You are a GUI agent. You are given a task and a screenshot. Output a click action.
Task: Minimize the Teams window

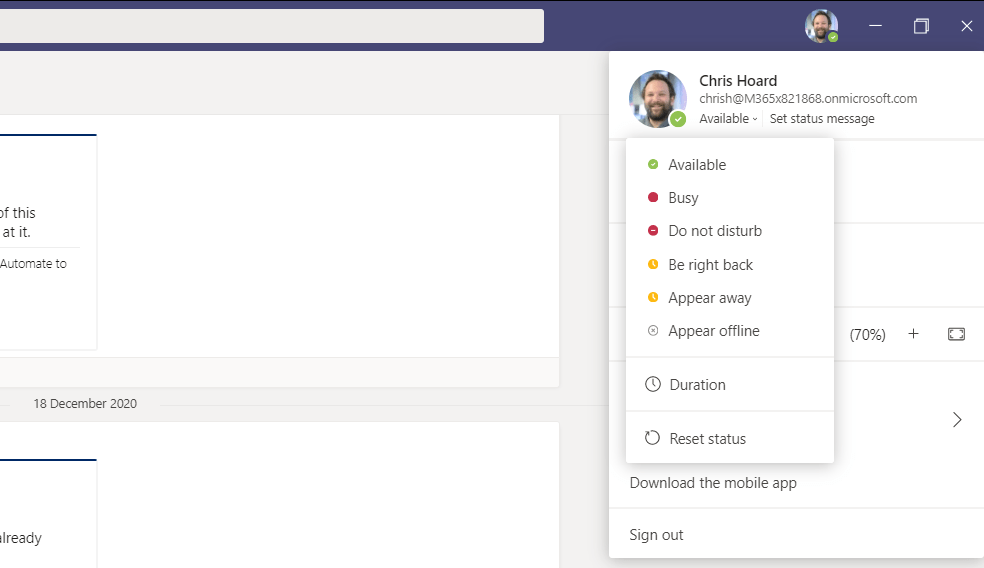[x=875, y=26]
